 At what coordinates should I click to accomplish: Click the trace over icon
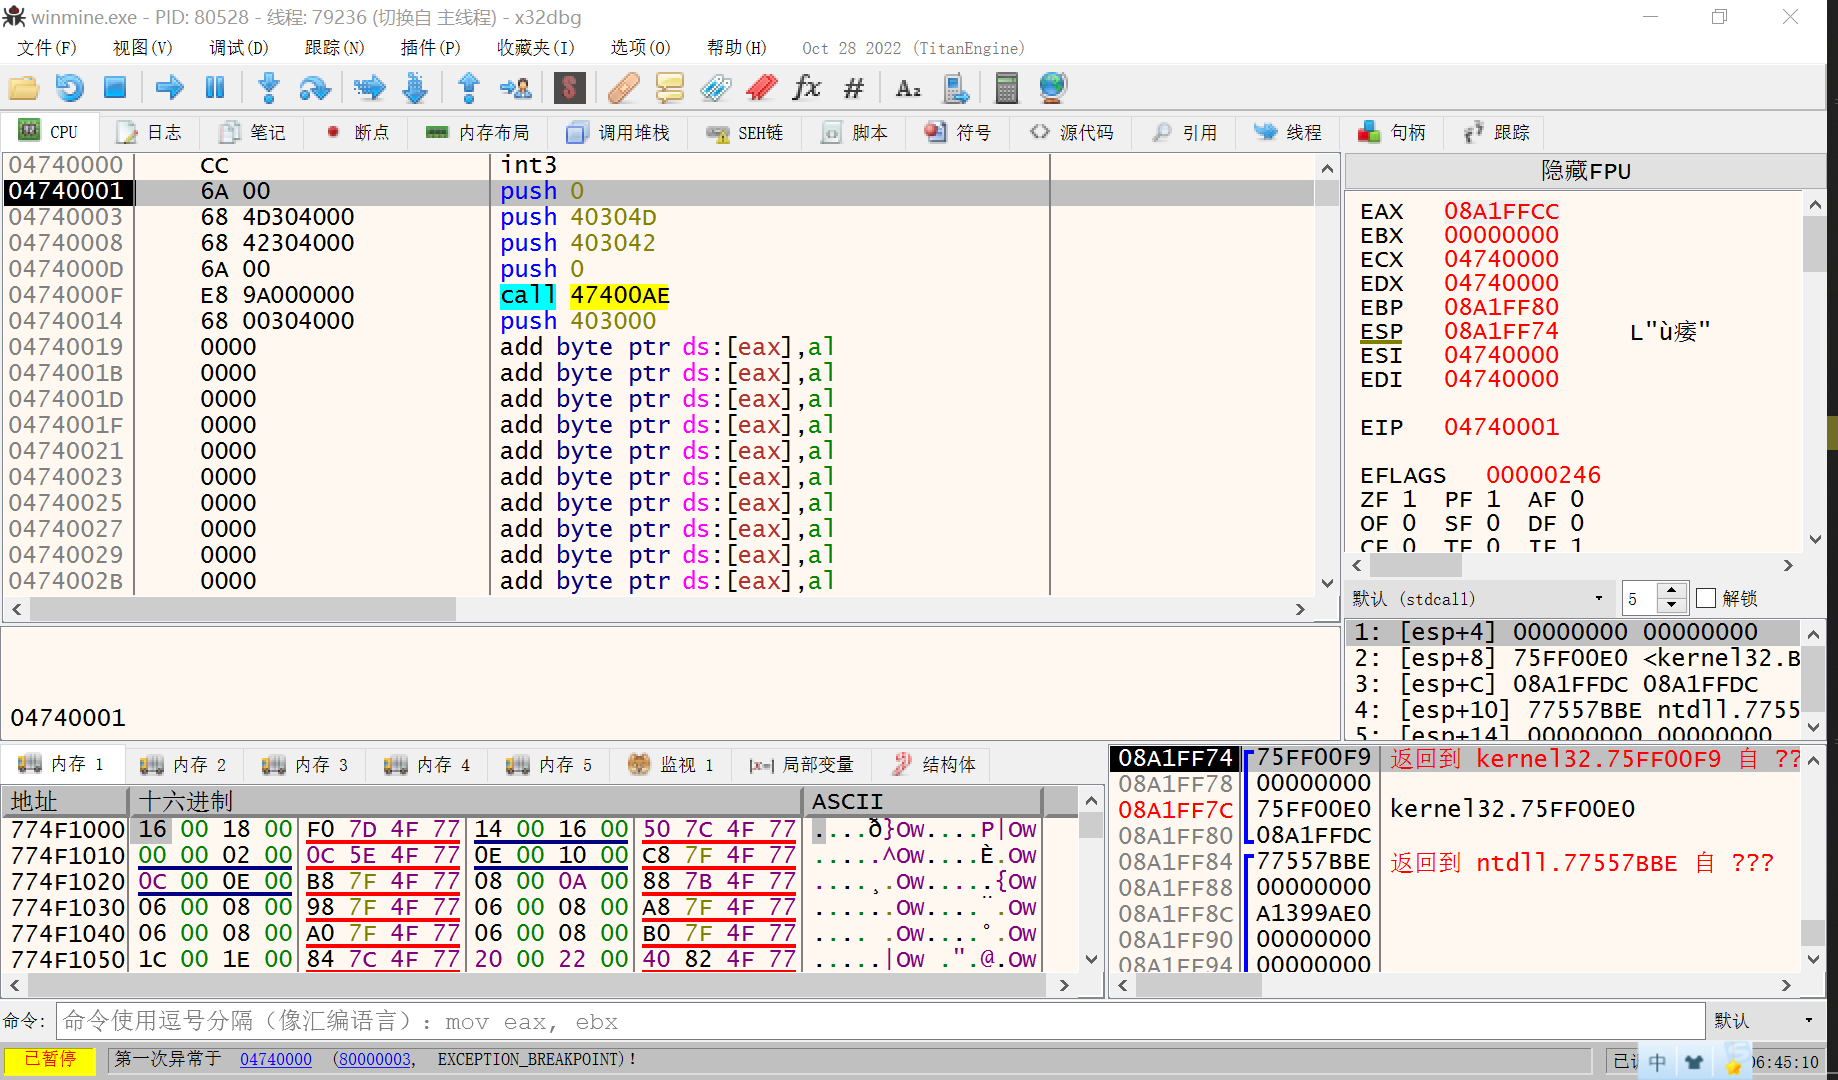[x=415, y=88]
